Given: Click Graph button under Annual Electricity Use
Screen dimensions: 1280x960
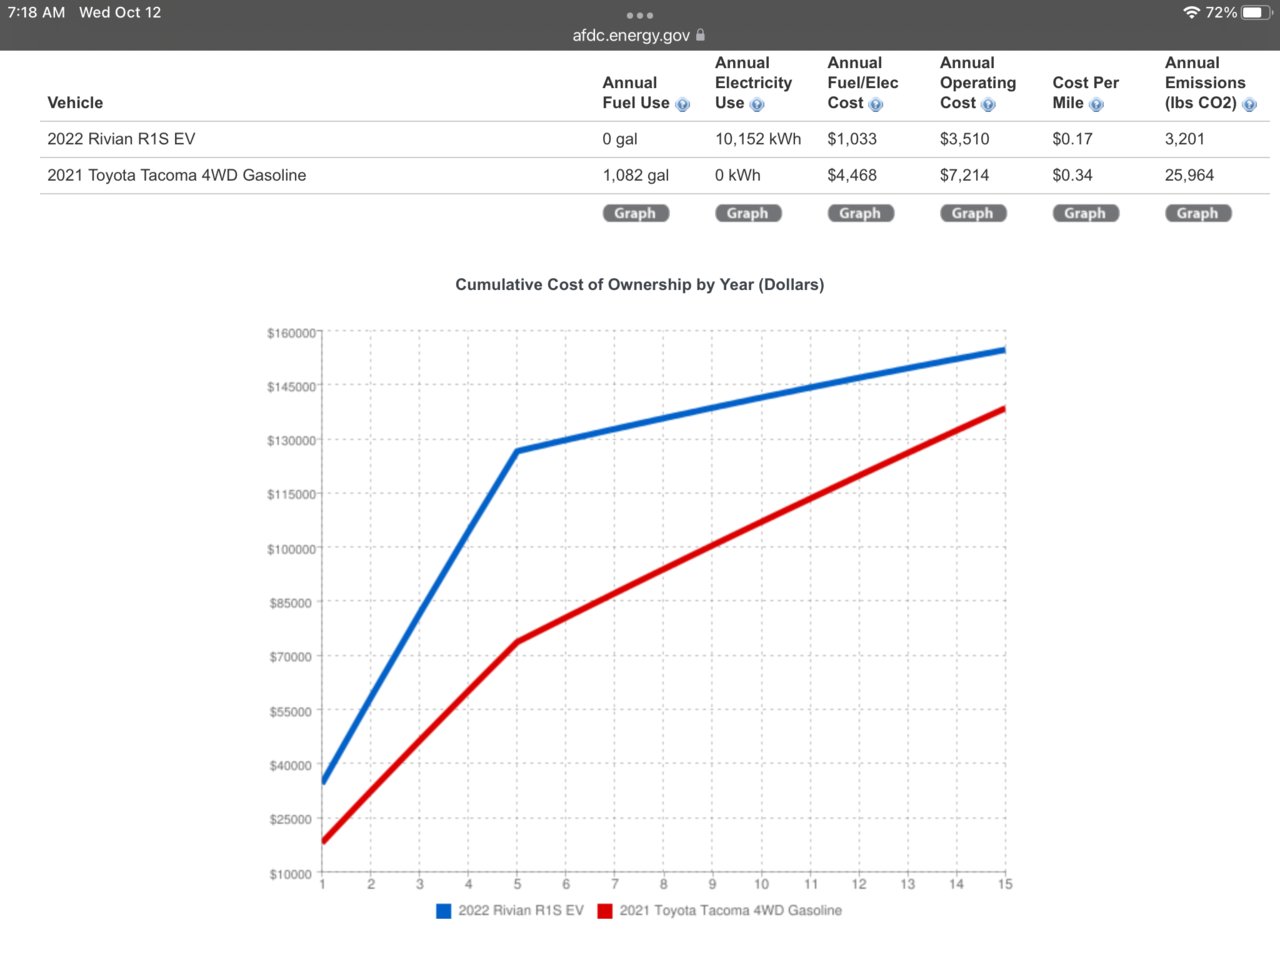Looking at the screenshot, I should click(748, 213).
